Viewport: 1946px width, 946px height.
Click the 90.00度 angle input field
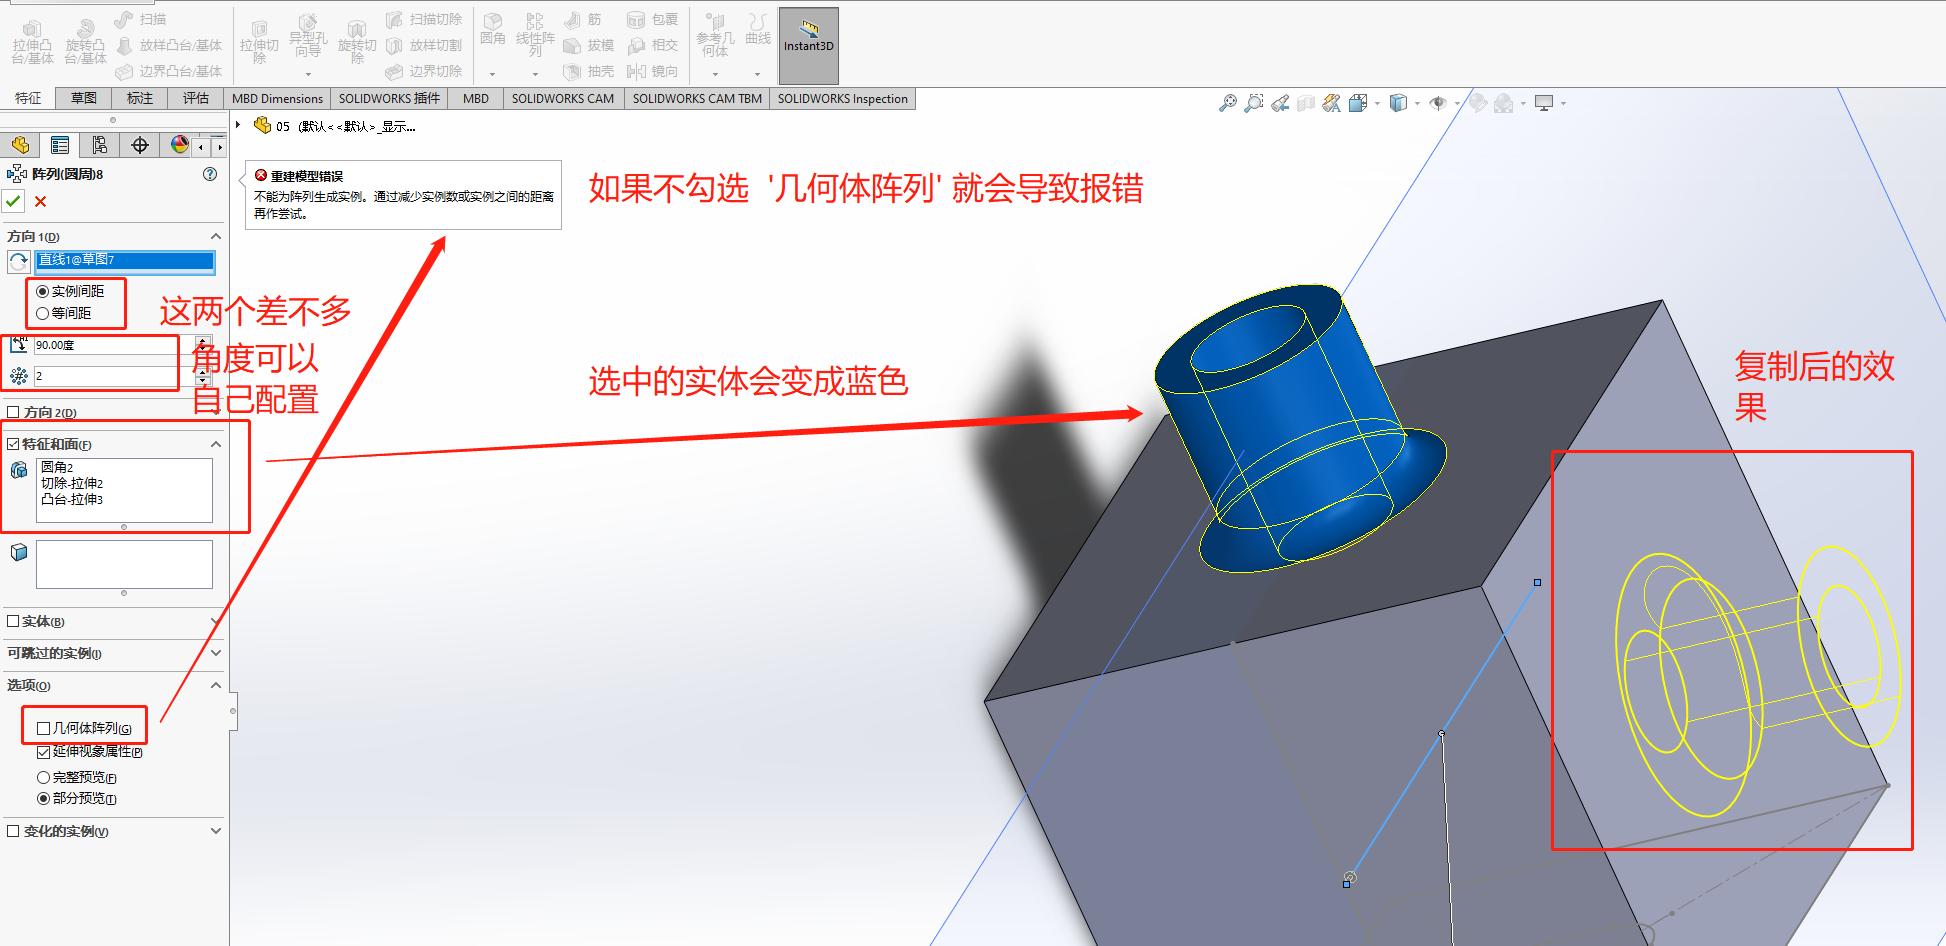pos(113,345)
